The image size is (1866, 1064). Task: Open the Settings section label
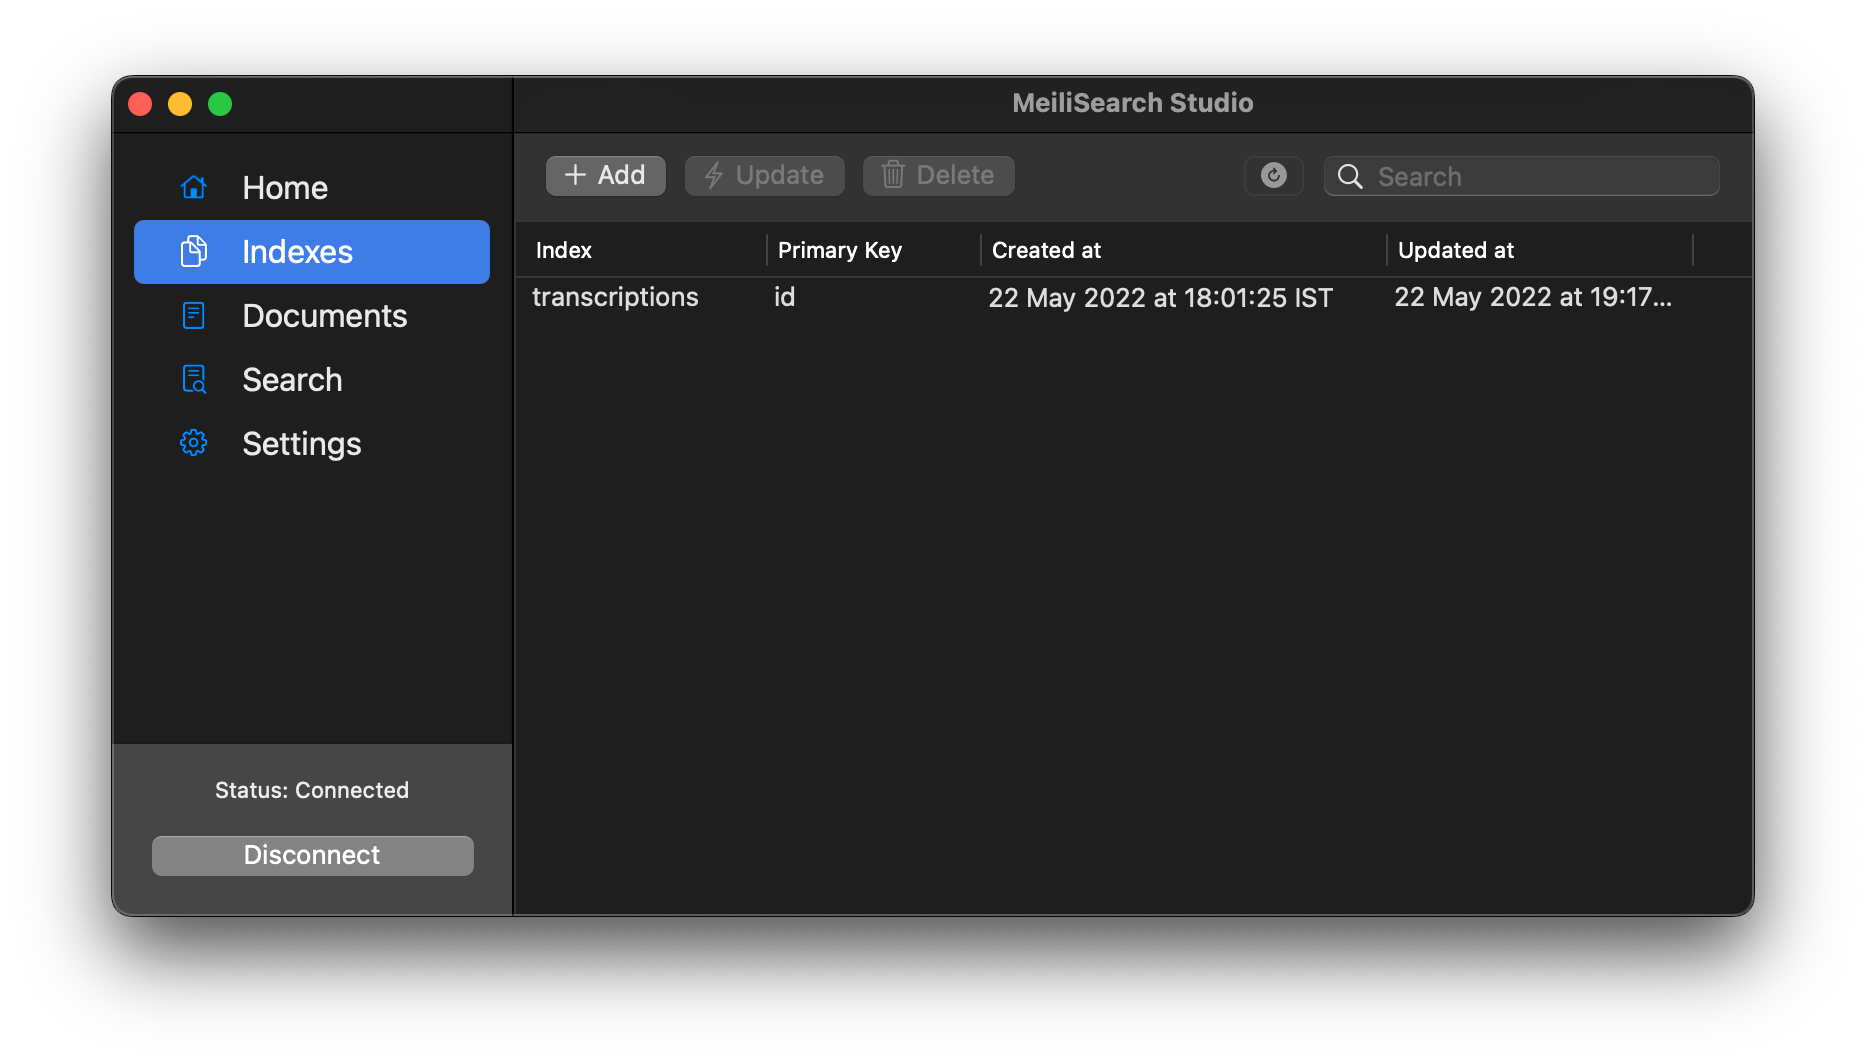(x=301, y=444)
